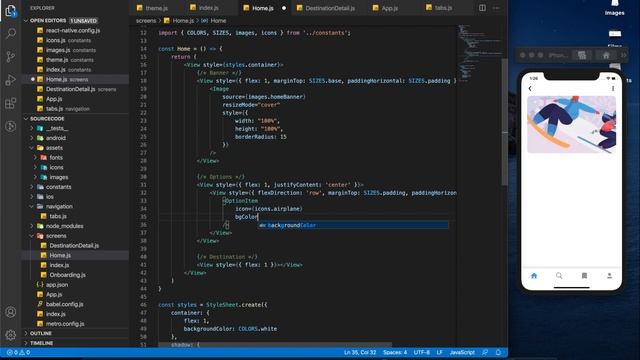Open the Source Control view
The image size is (640, 360).
click(x=11, y=57)
